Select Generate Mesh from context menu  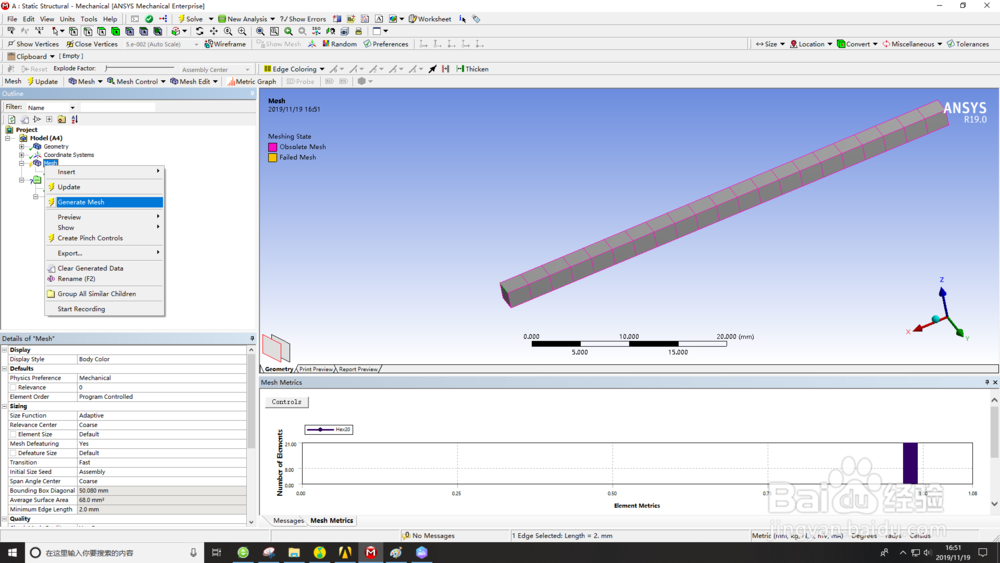tap(105, 202)
